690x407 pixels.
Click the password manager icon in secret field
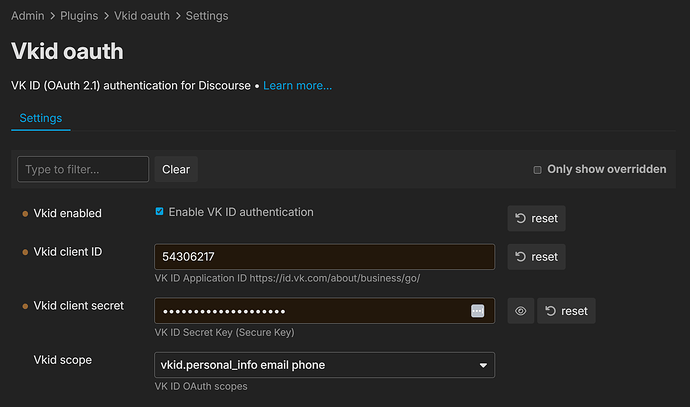pyautogui.click(x=477, y=311)
